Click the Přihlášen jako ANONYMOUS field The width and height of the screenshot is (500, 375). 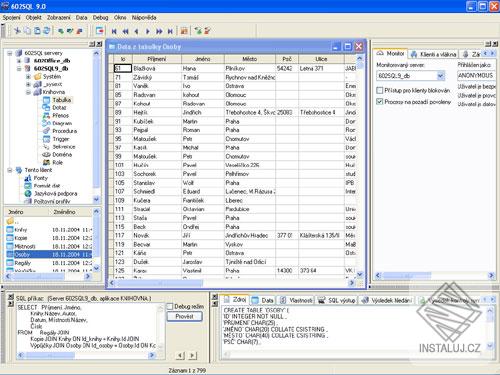[x=476, y=76]
